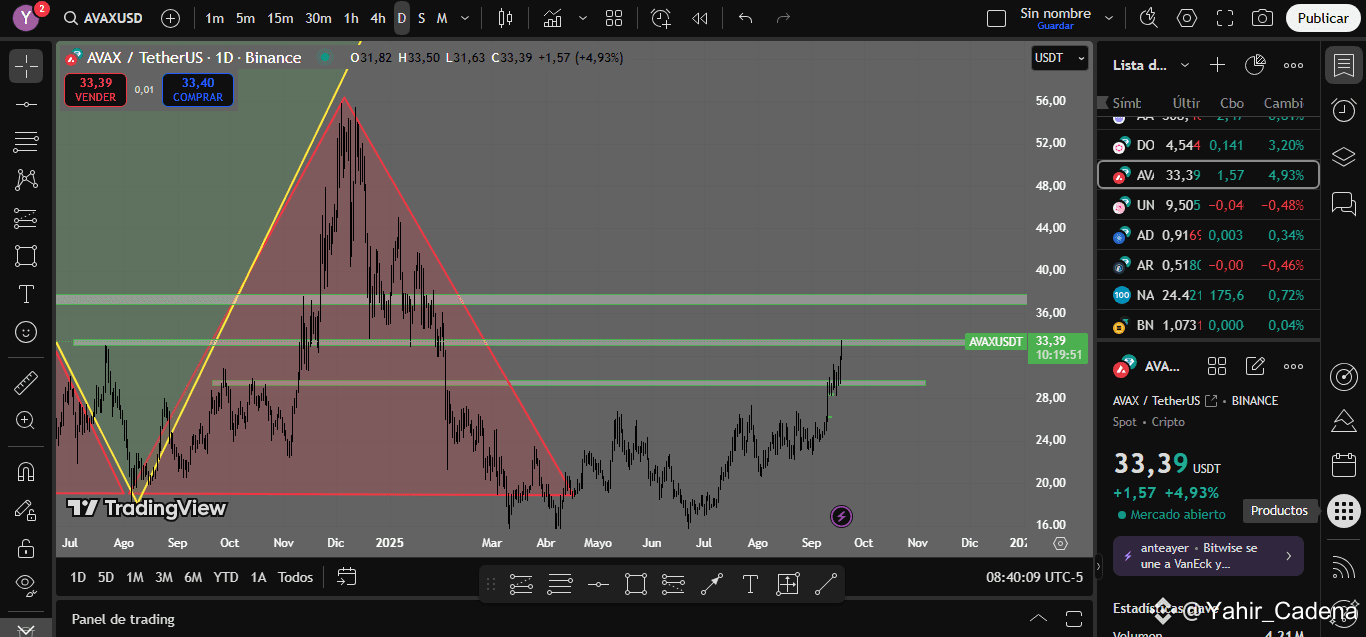The image size is (1366, 637).
Task: Open the bar replay tool
Action: [x=700, y=18]
